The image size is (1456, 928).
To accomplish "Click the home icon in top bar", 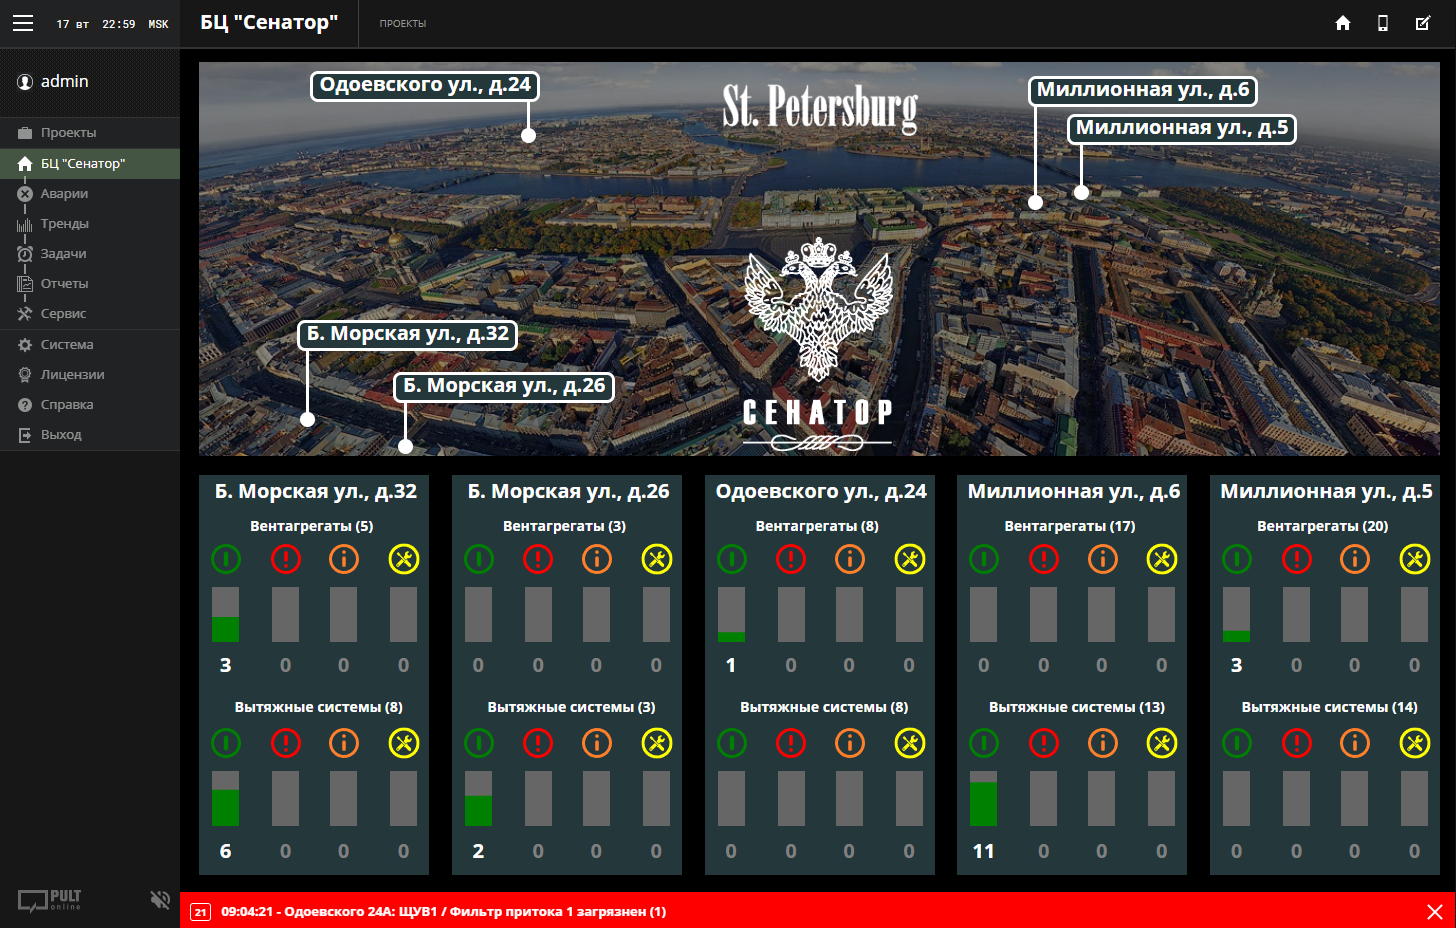I will [1343, 23].
